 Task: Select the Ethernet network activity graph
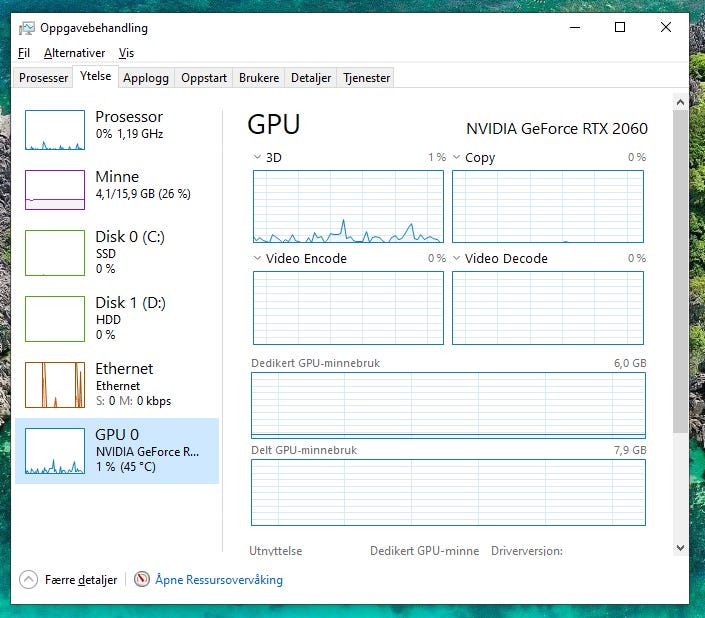click(x=55, y=385)
